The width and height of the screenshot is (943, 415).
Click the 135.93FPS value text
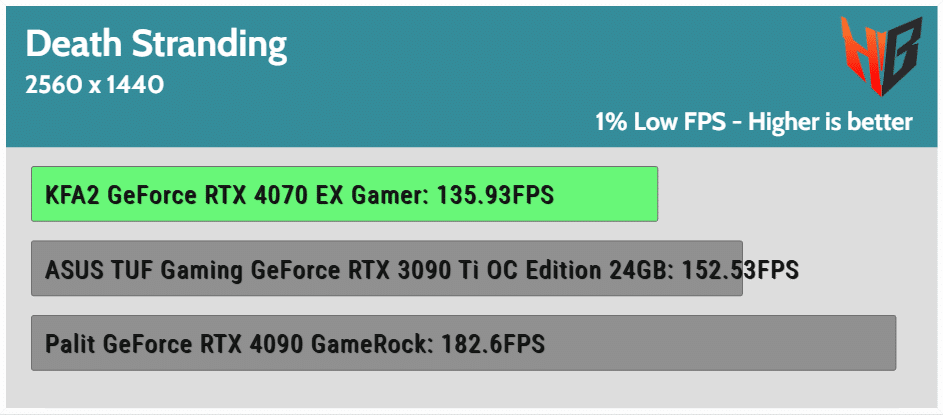495,195
